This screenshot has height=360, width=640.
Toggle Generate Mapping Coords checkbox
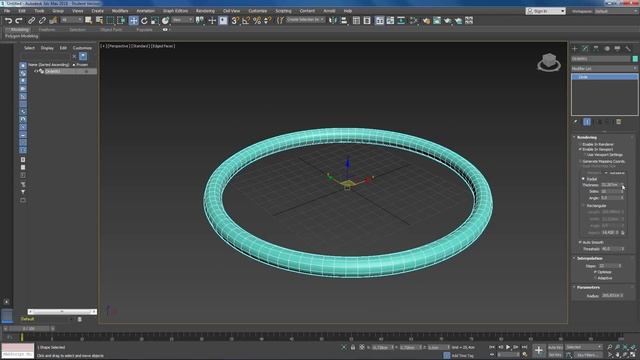coord(580,161)
